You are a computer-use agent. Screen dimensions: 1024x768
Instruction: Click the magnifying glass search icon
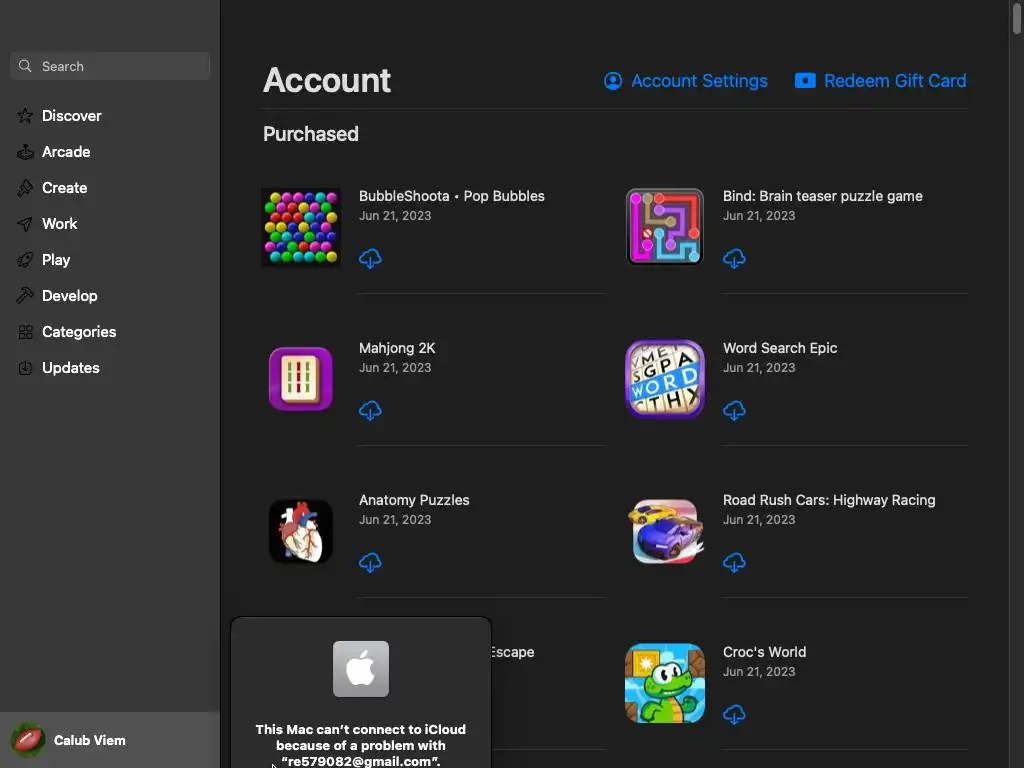pos(25,66)
